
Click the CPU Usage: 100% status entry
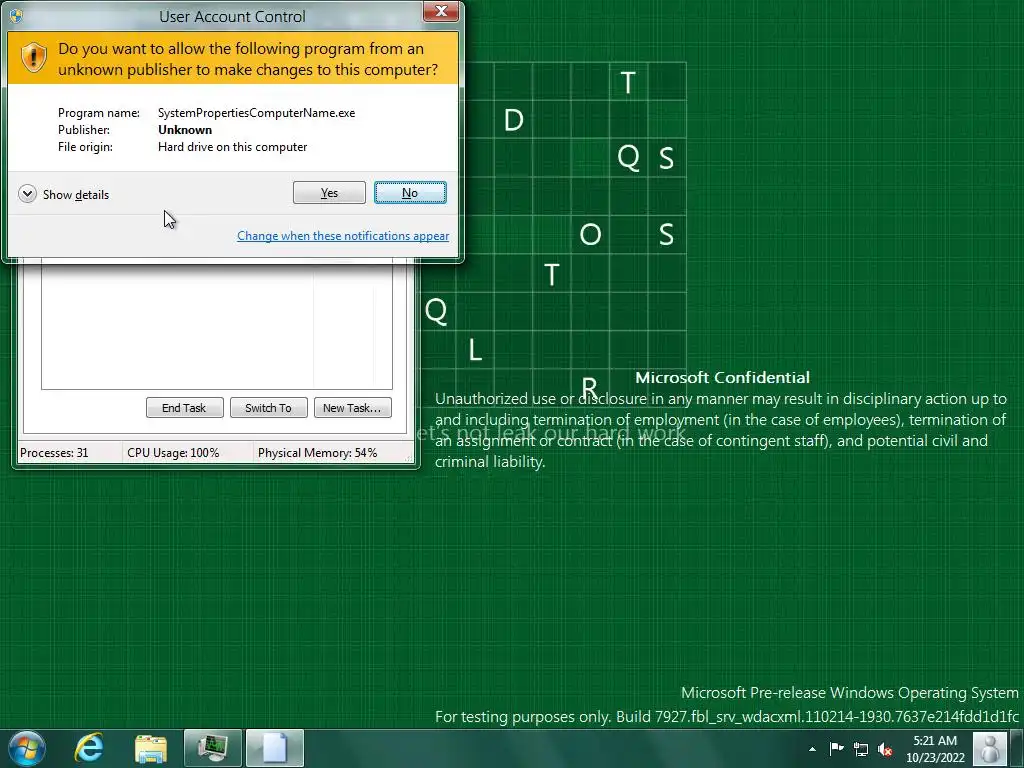pos(173,453)
